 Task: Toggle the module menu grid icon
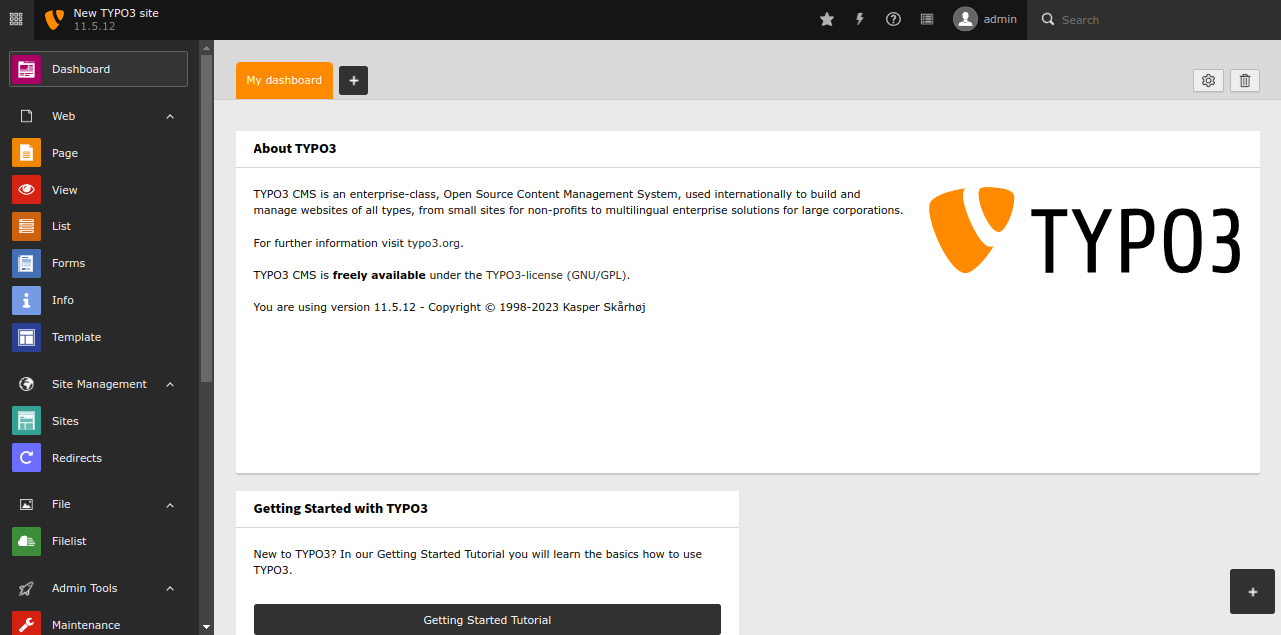[x=16, y=19]
